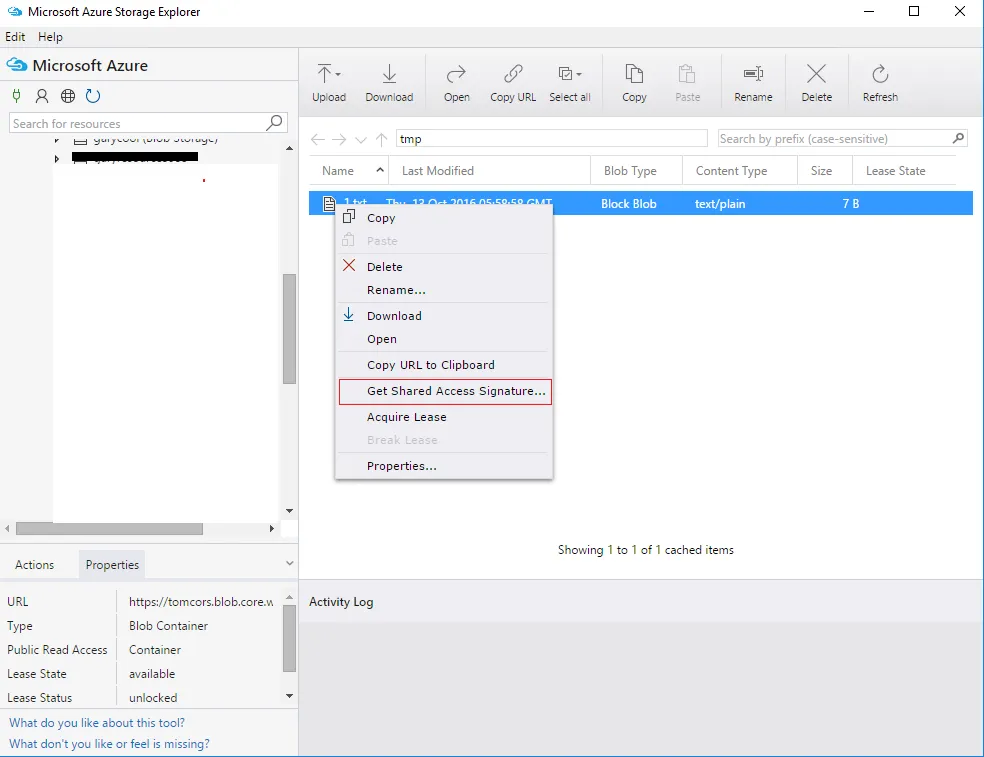Click the Copy toolbar icon
Screen dimensions: 984x757
point(634,74)
